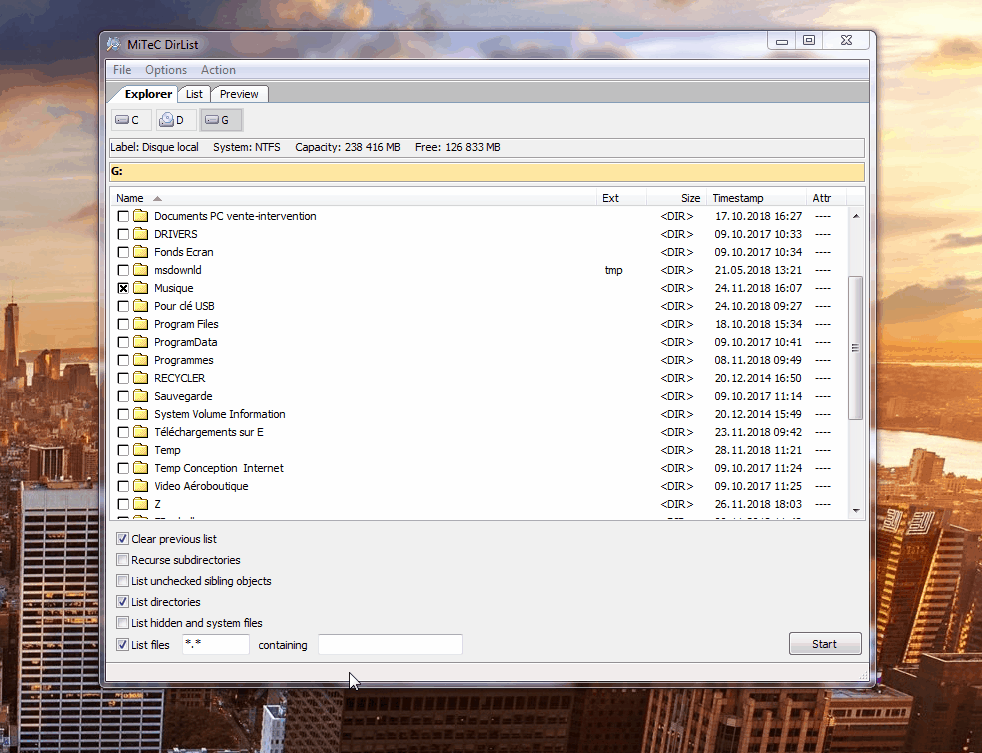Click the Sauvegarde folder icon

point(141,396)
